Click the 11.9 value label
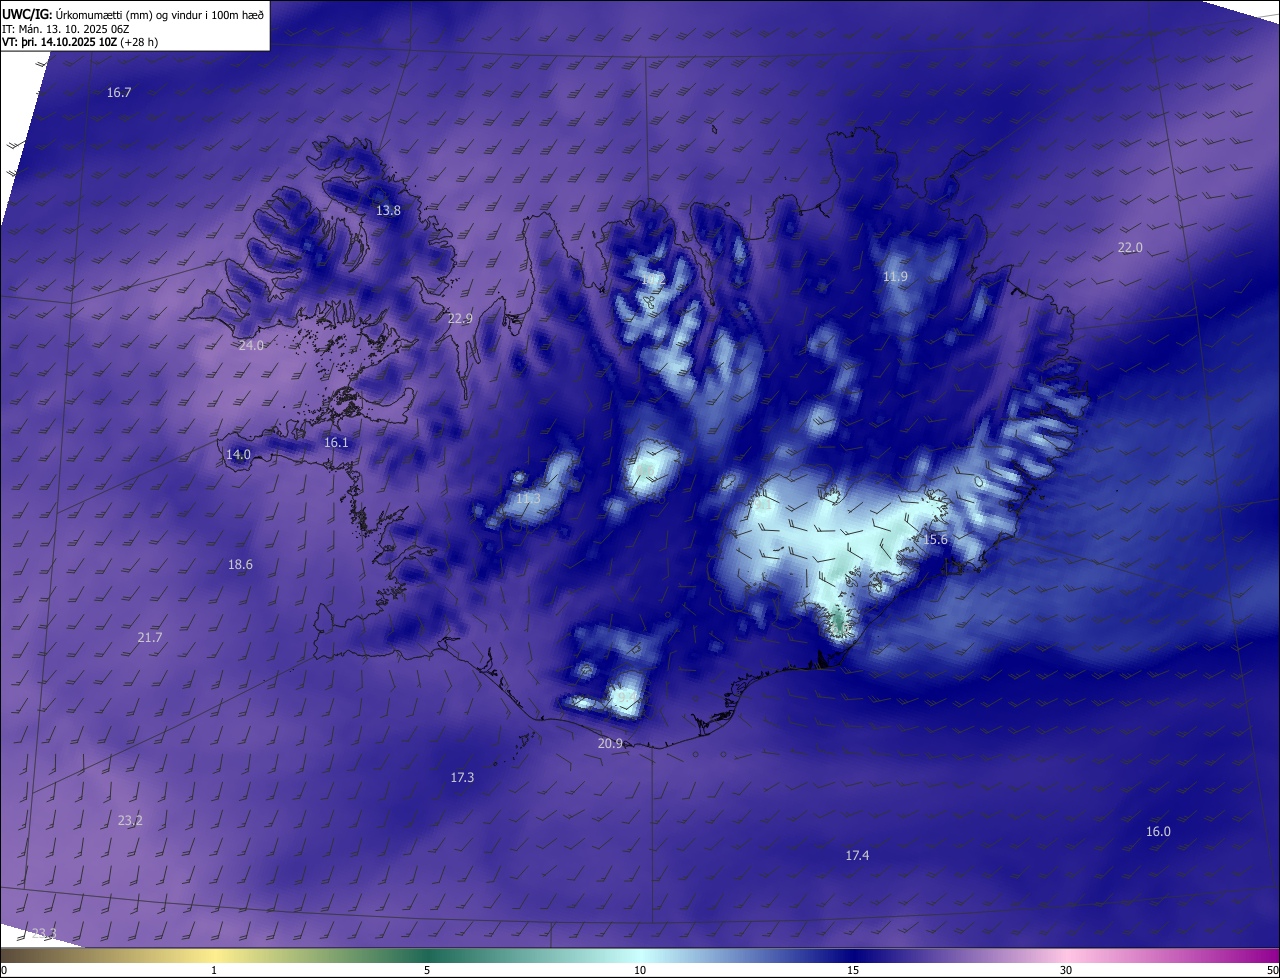This screenshot has height=978, width=1280. (x=895, y=277)
